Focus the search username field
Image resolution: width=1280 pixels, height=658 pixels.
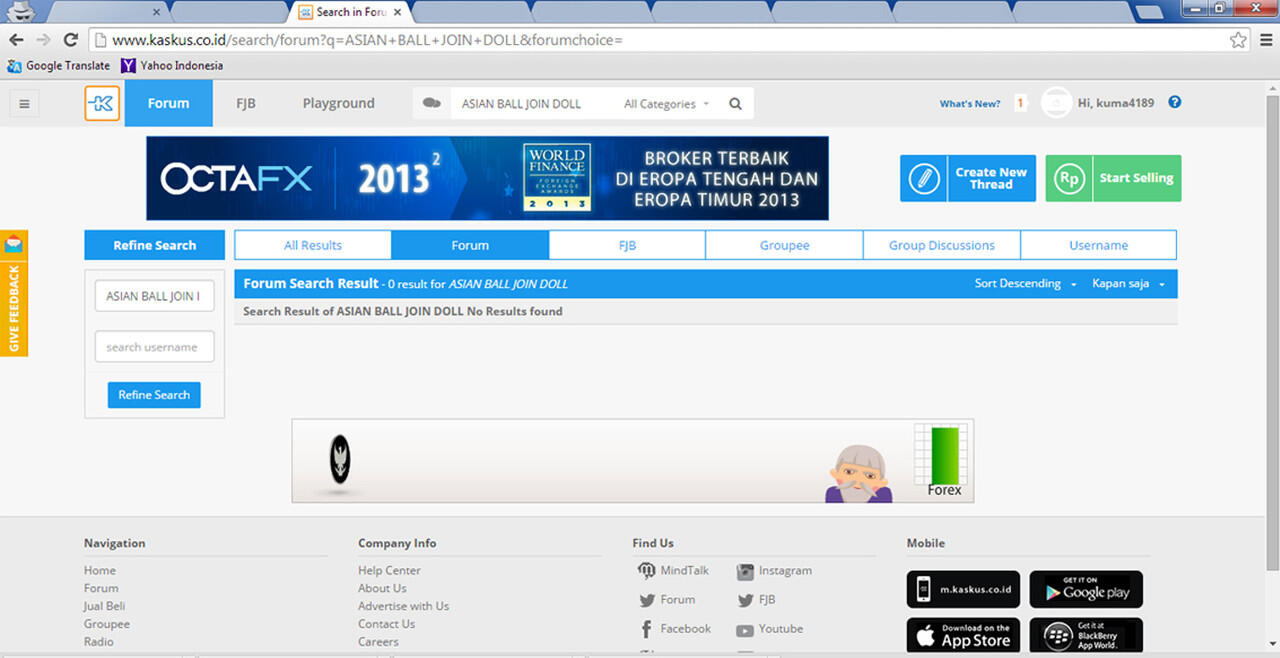point(154,347)
